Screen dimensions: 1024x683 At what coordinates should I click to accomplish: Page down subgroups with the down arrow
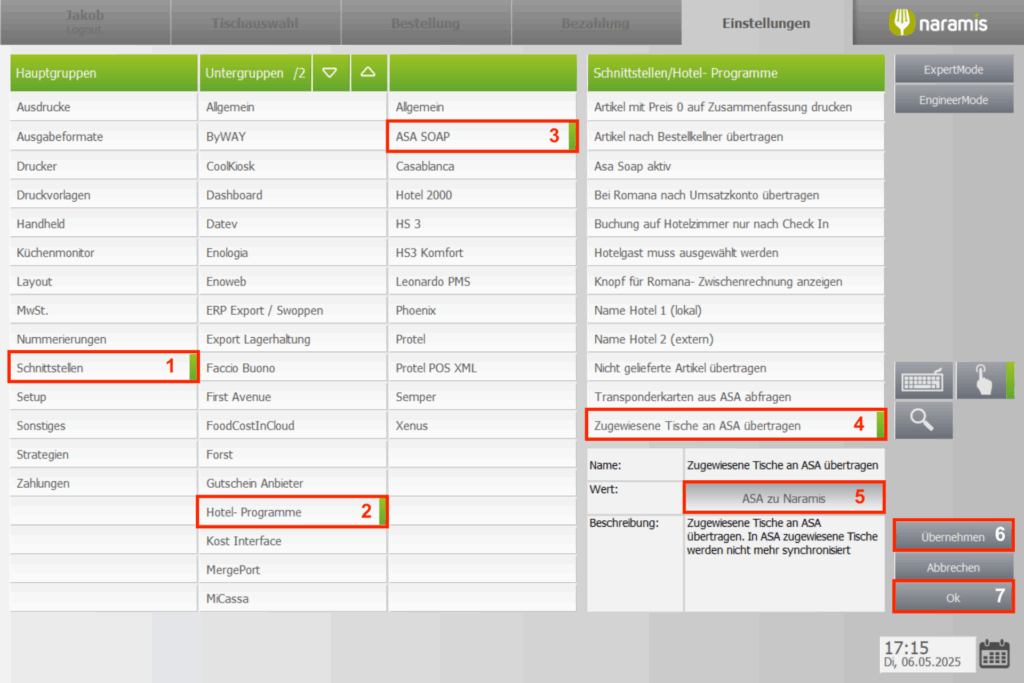click(331, 73)
